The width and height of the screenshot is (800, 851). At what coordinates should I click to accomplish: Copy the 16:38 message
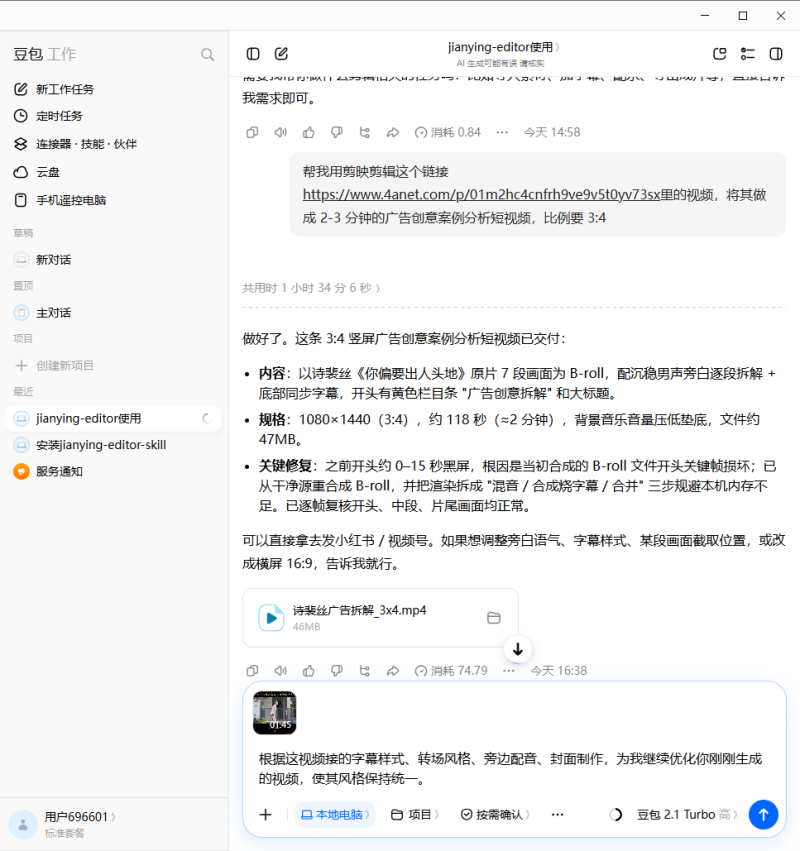252,671
